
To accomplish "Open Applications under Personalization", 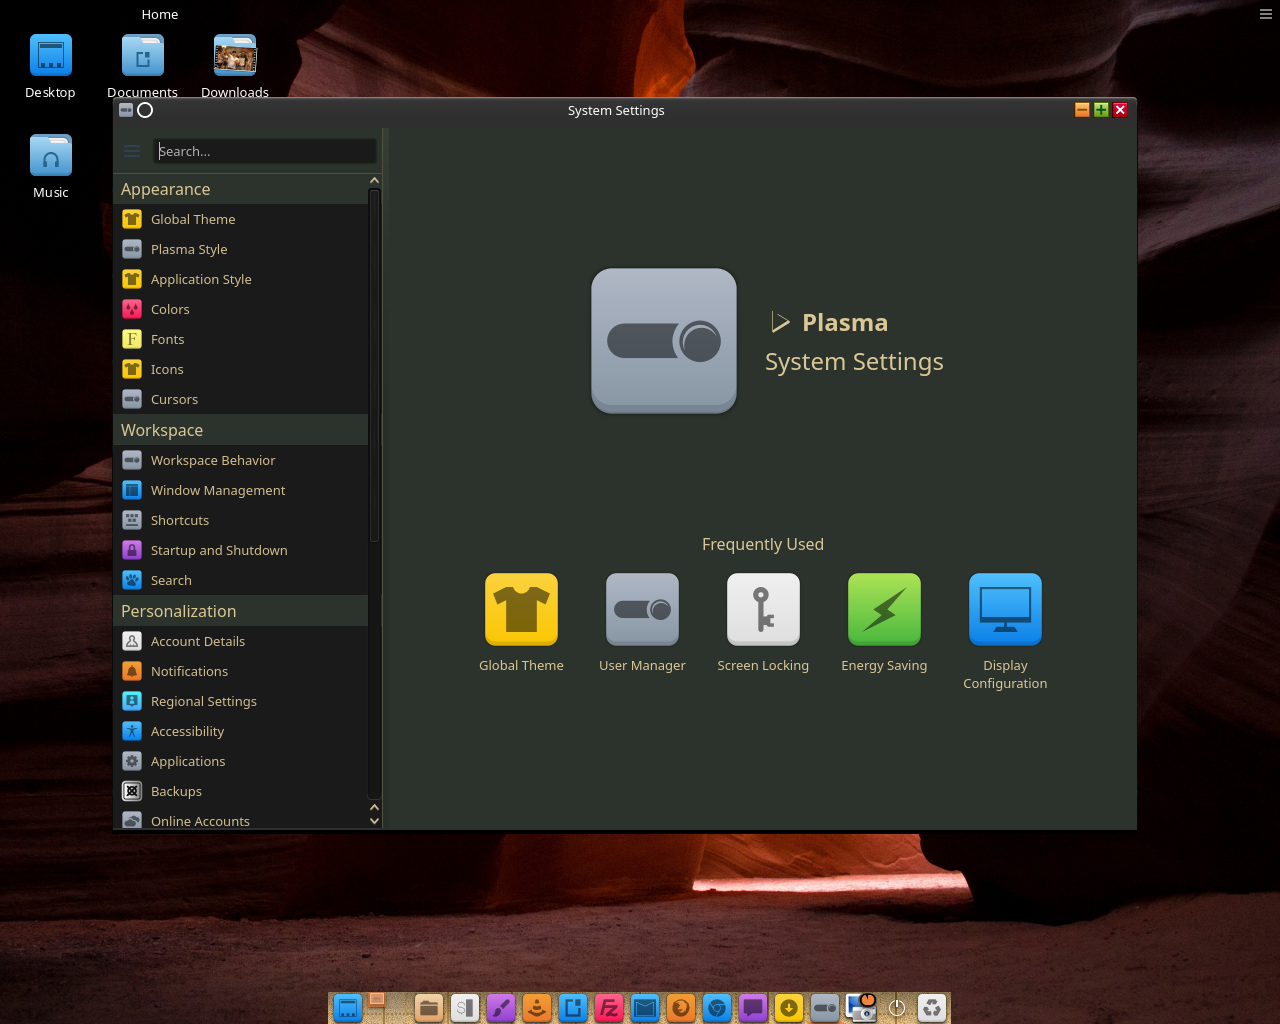I will 241,761.
